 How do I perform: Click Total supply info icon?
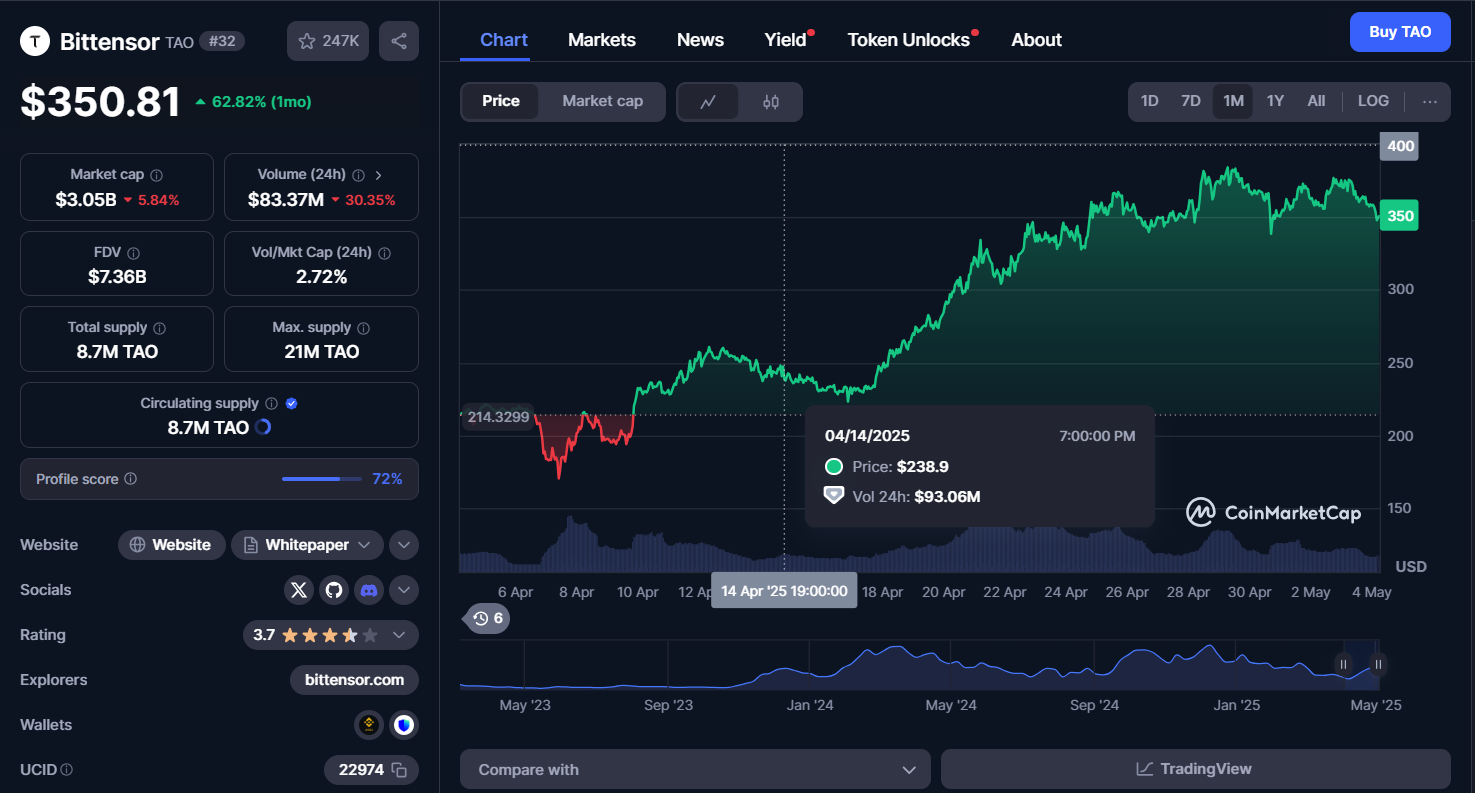160,328
